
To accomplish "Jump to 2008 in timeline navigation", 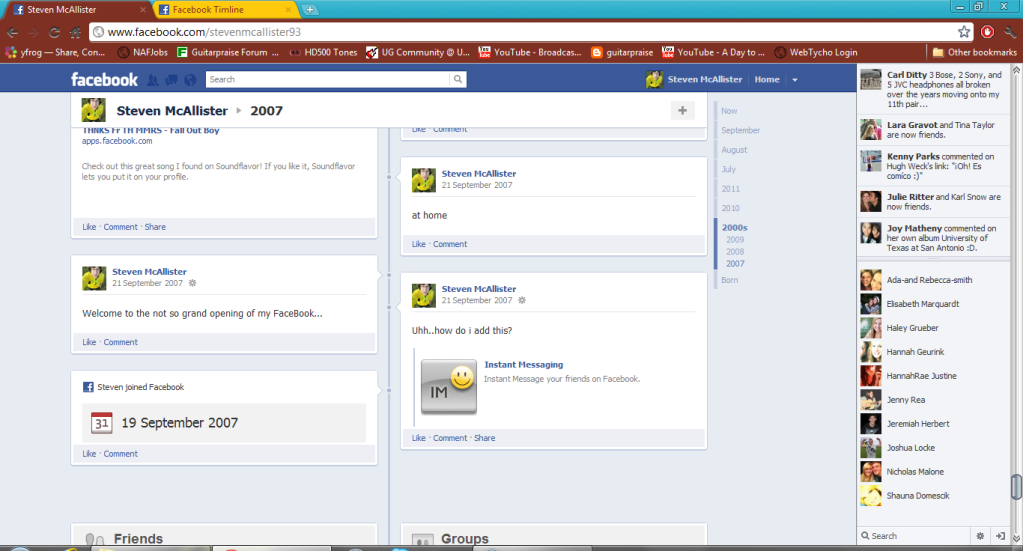I will (x=735, y=252).
